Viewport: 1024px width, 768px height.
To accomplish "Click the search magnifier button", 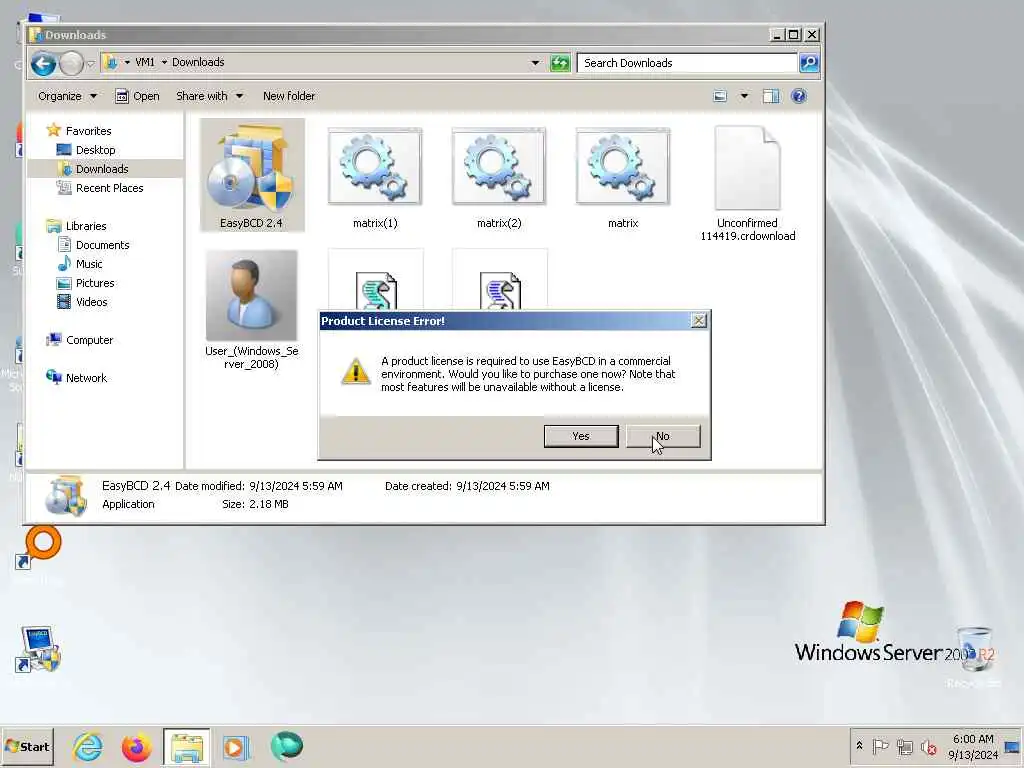I will 808,63.
